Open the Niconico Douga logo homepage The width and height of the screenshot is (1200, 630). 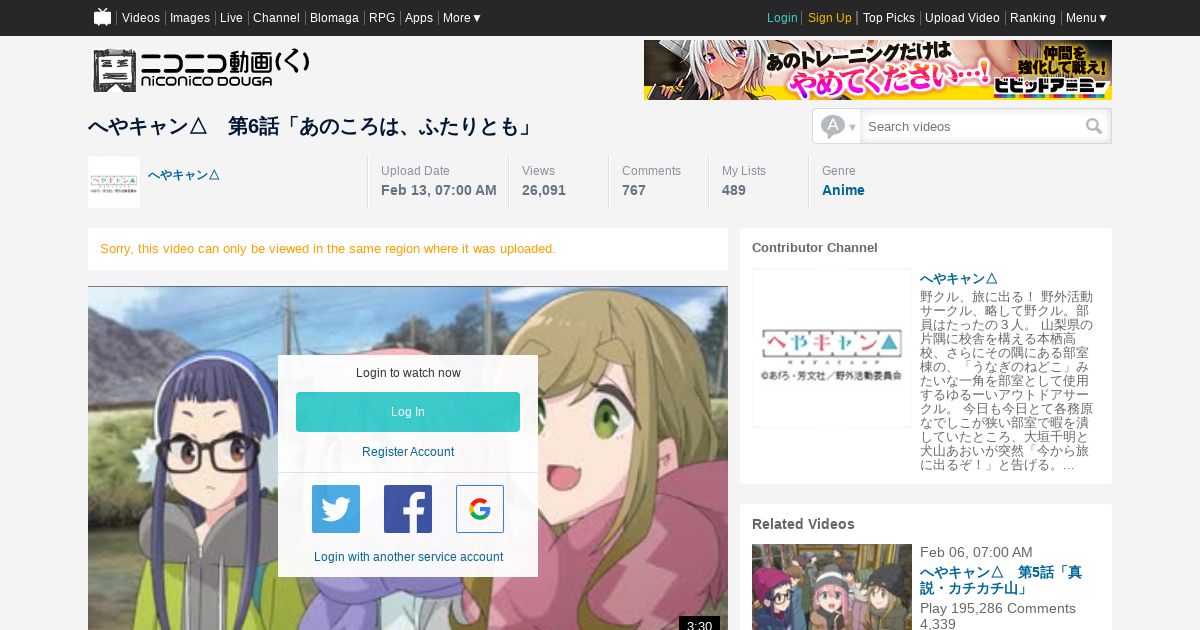[201, 70]
